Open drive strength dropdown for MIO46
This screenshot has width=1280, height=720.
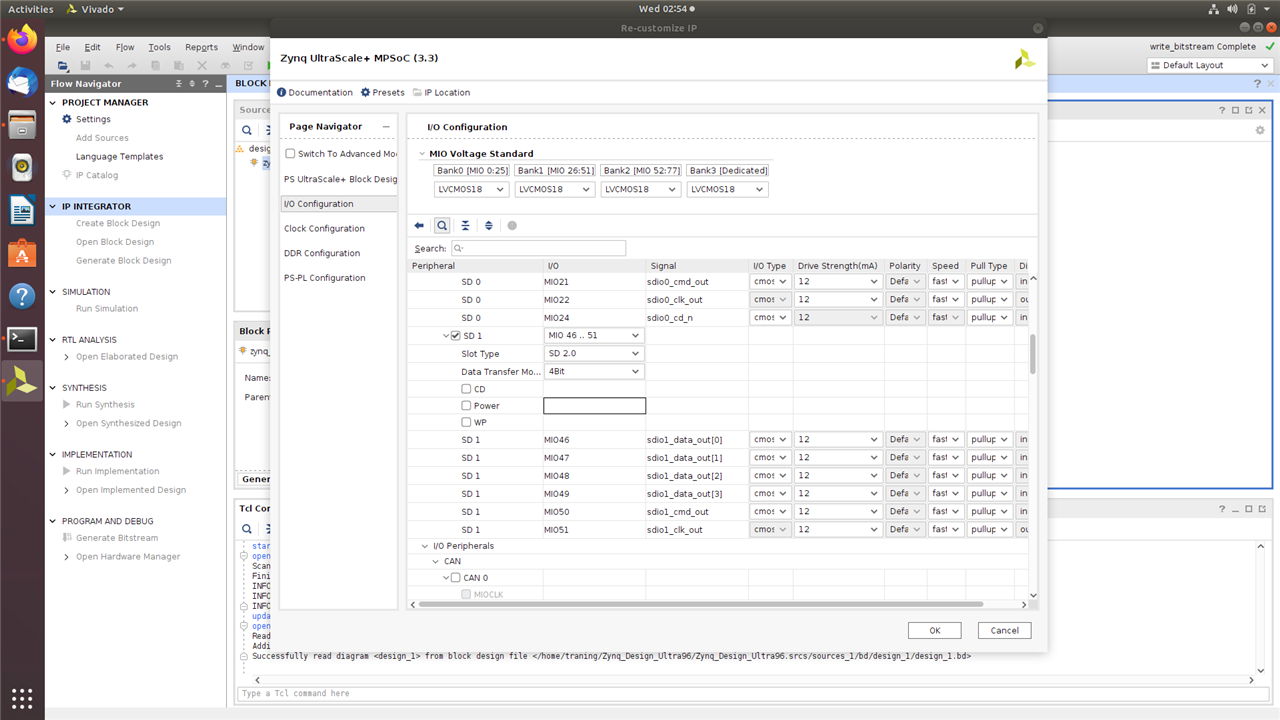tap(838, 440)
